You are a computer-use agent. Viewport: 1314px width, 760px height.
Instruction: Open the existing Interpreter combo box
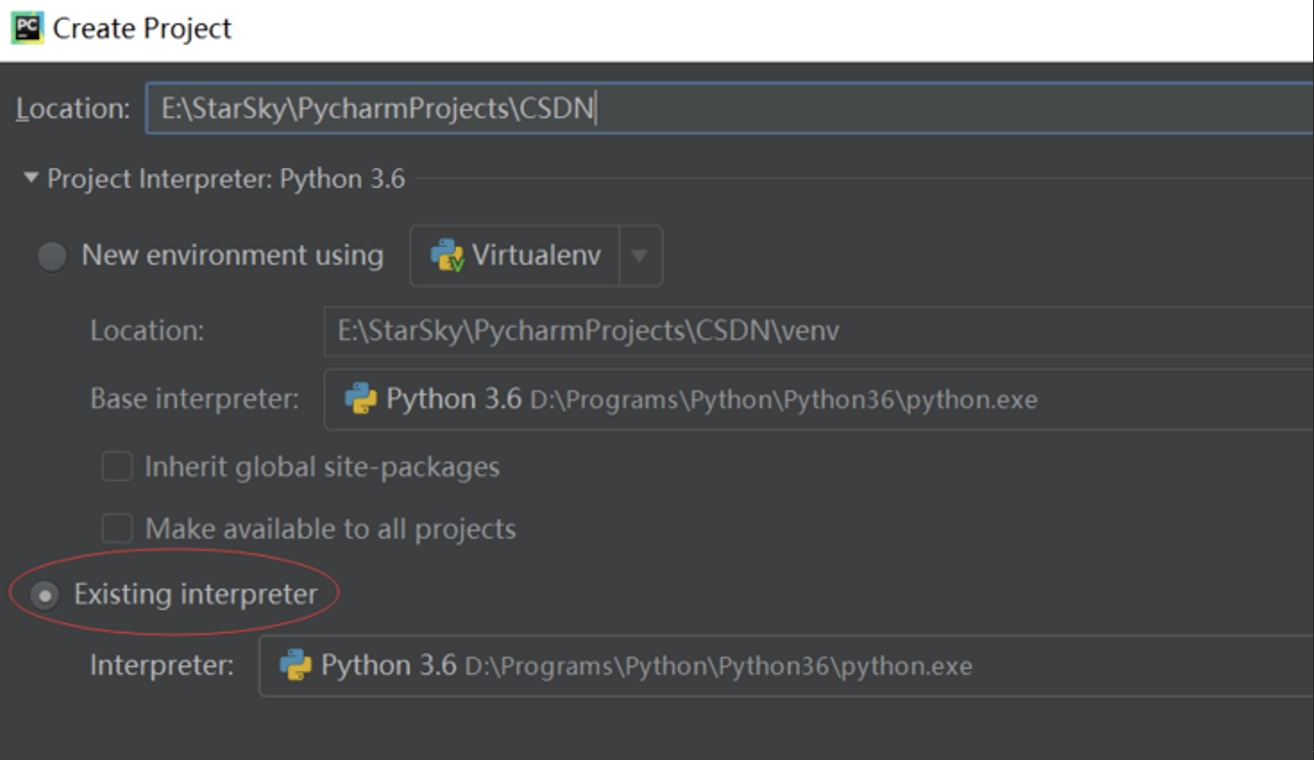(x=786, y=665)
